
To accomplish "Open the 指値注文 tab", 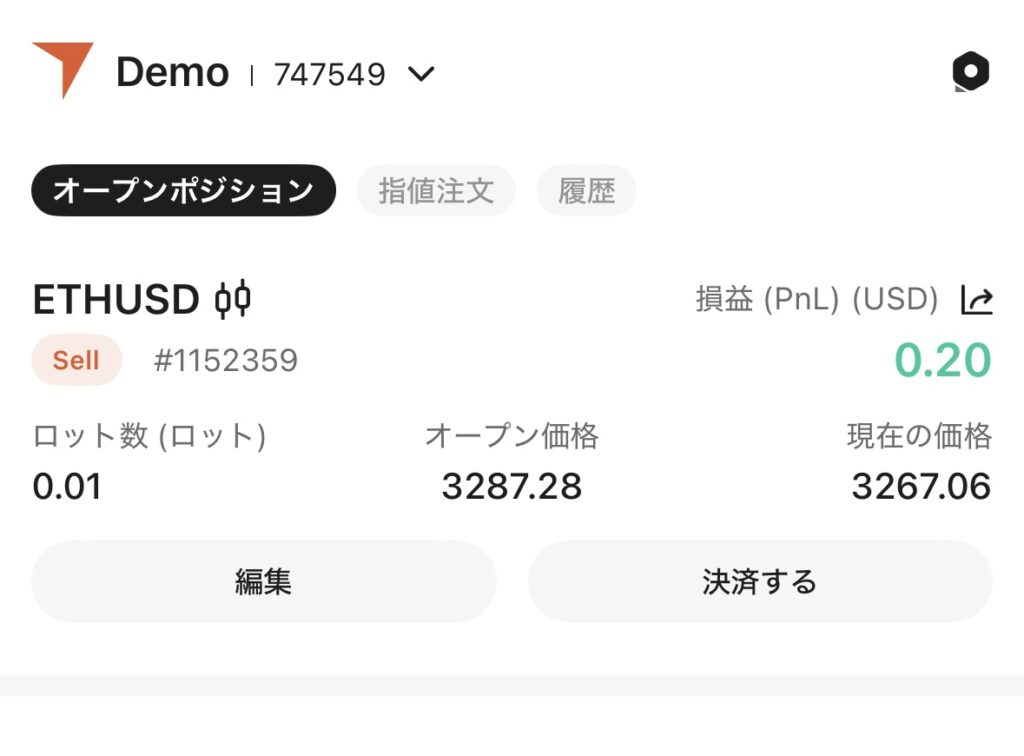I will 436,190.
